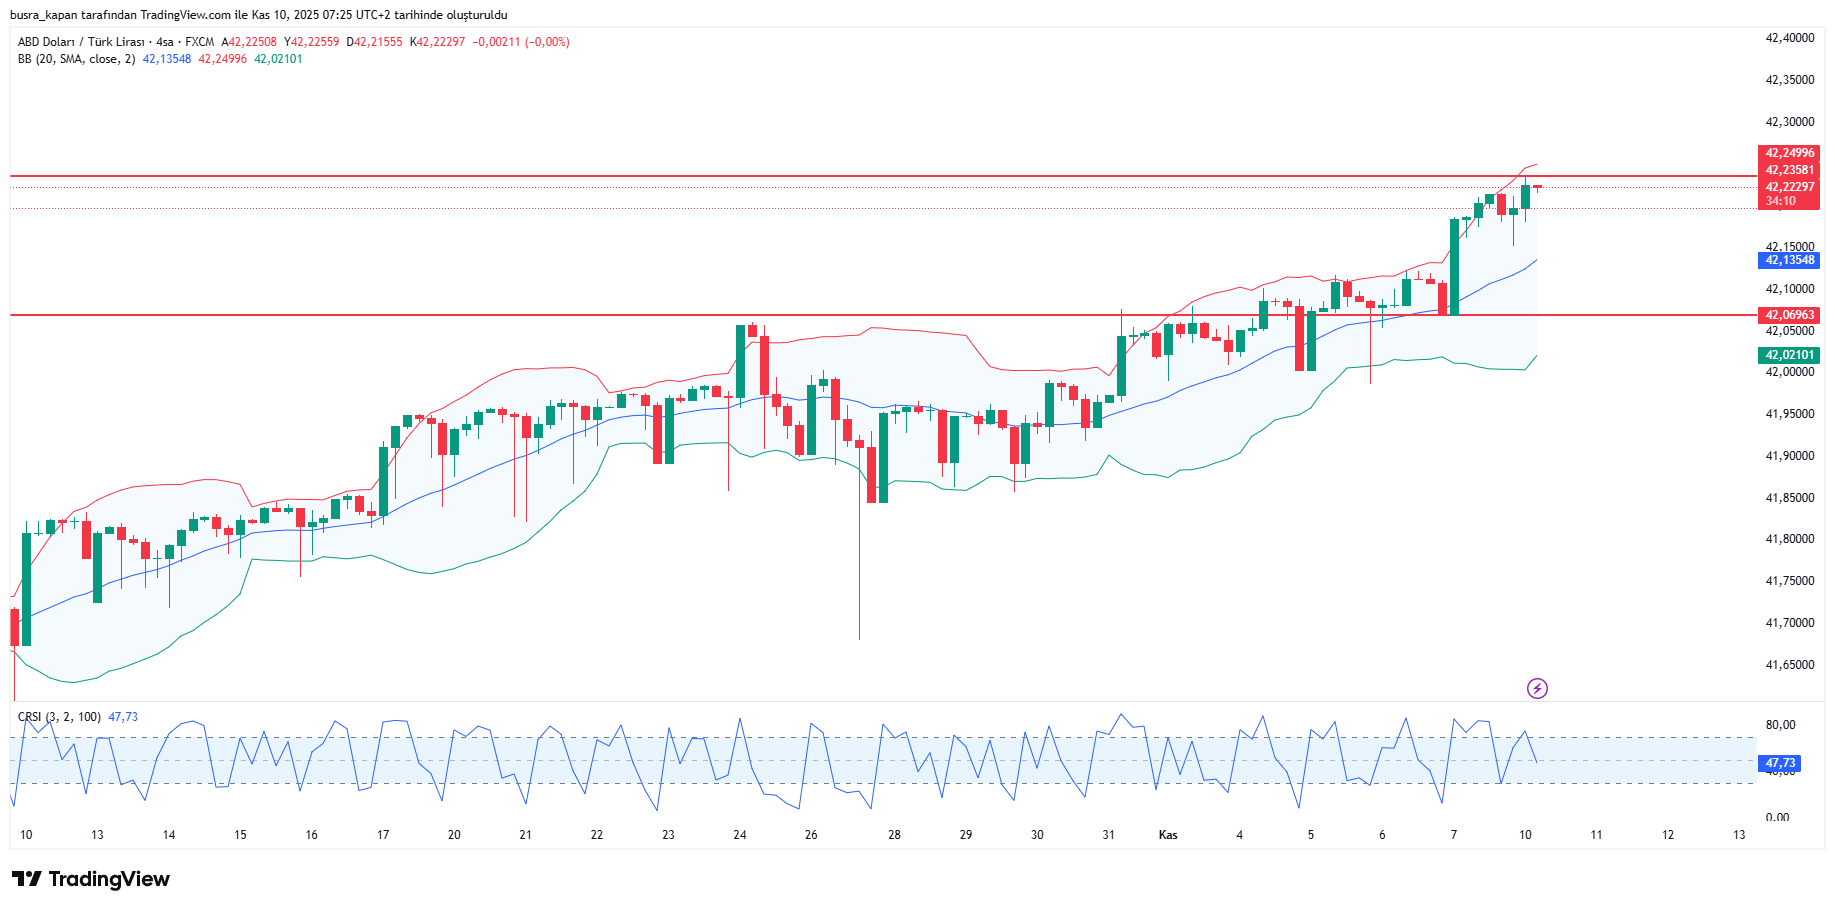Click the 34:10 candle countdown timer

point(1780,201)
